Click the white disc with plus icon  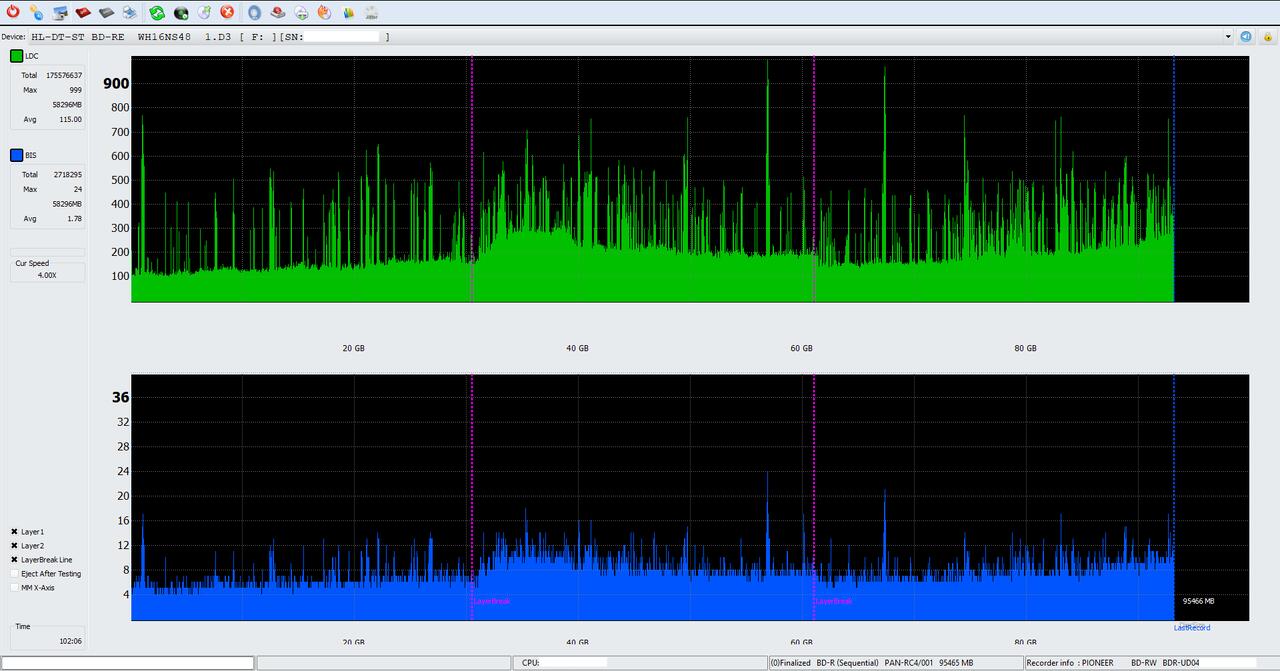[x=301, y=12]
